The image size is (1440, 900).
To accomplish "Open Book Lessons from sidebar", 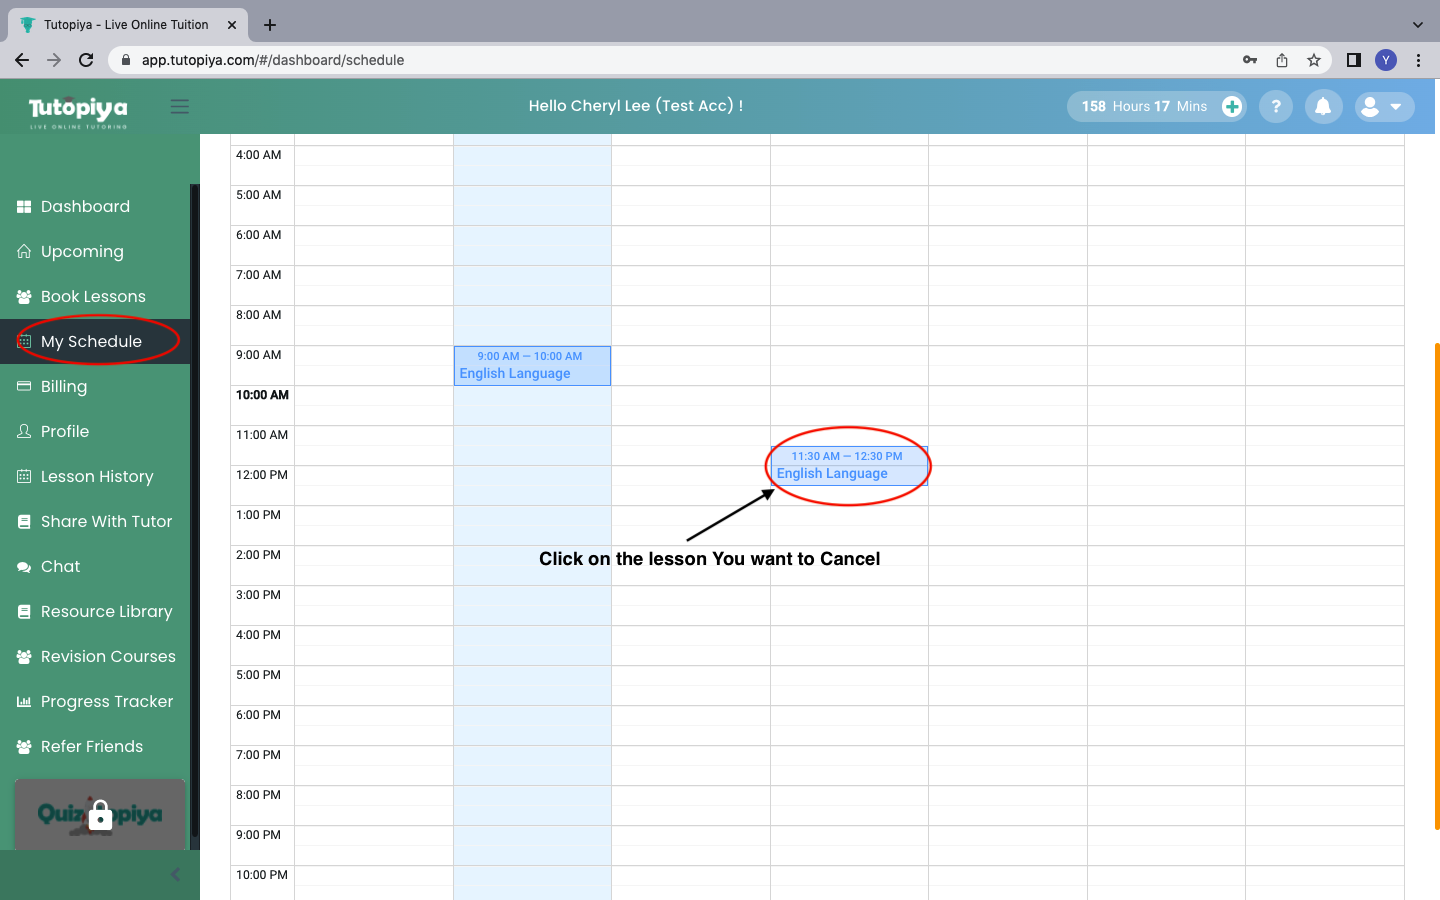I will (x=93, y=297).
